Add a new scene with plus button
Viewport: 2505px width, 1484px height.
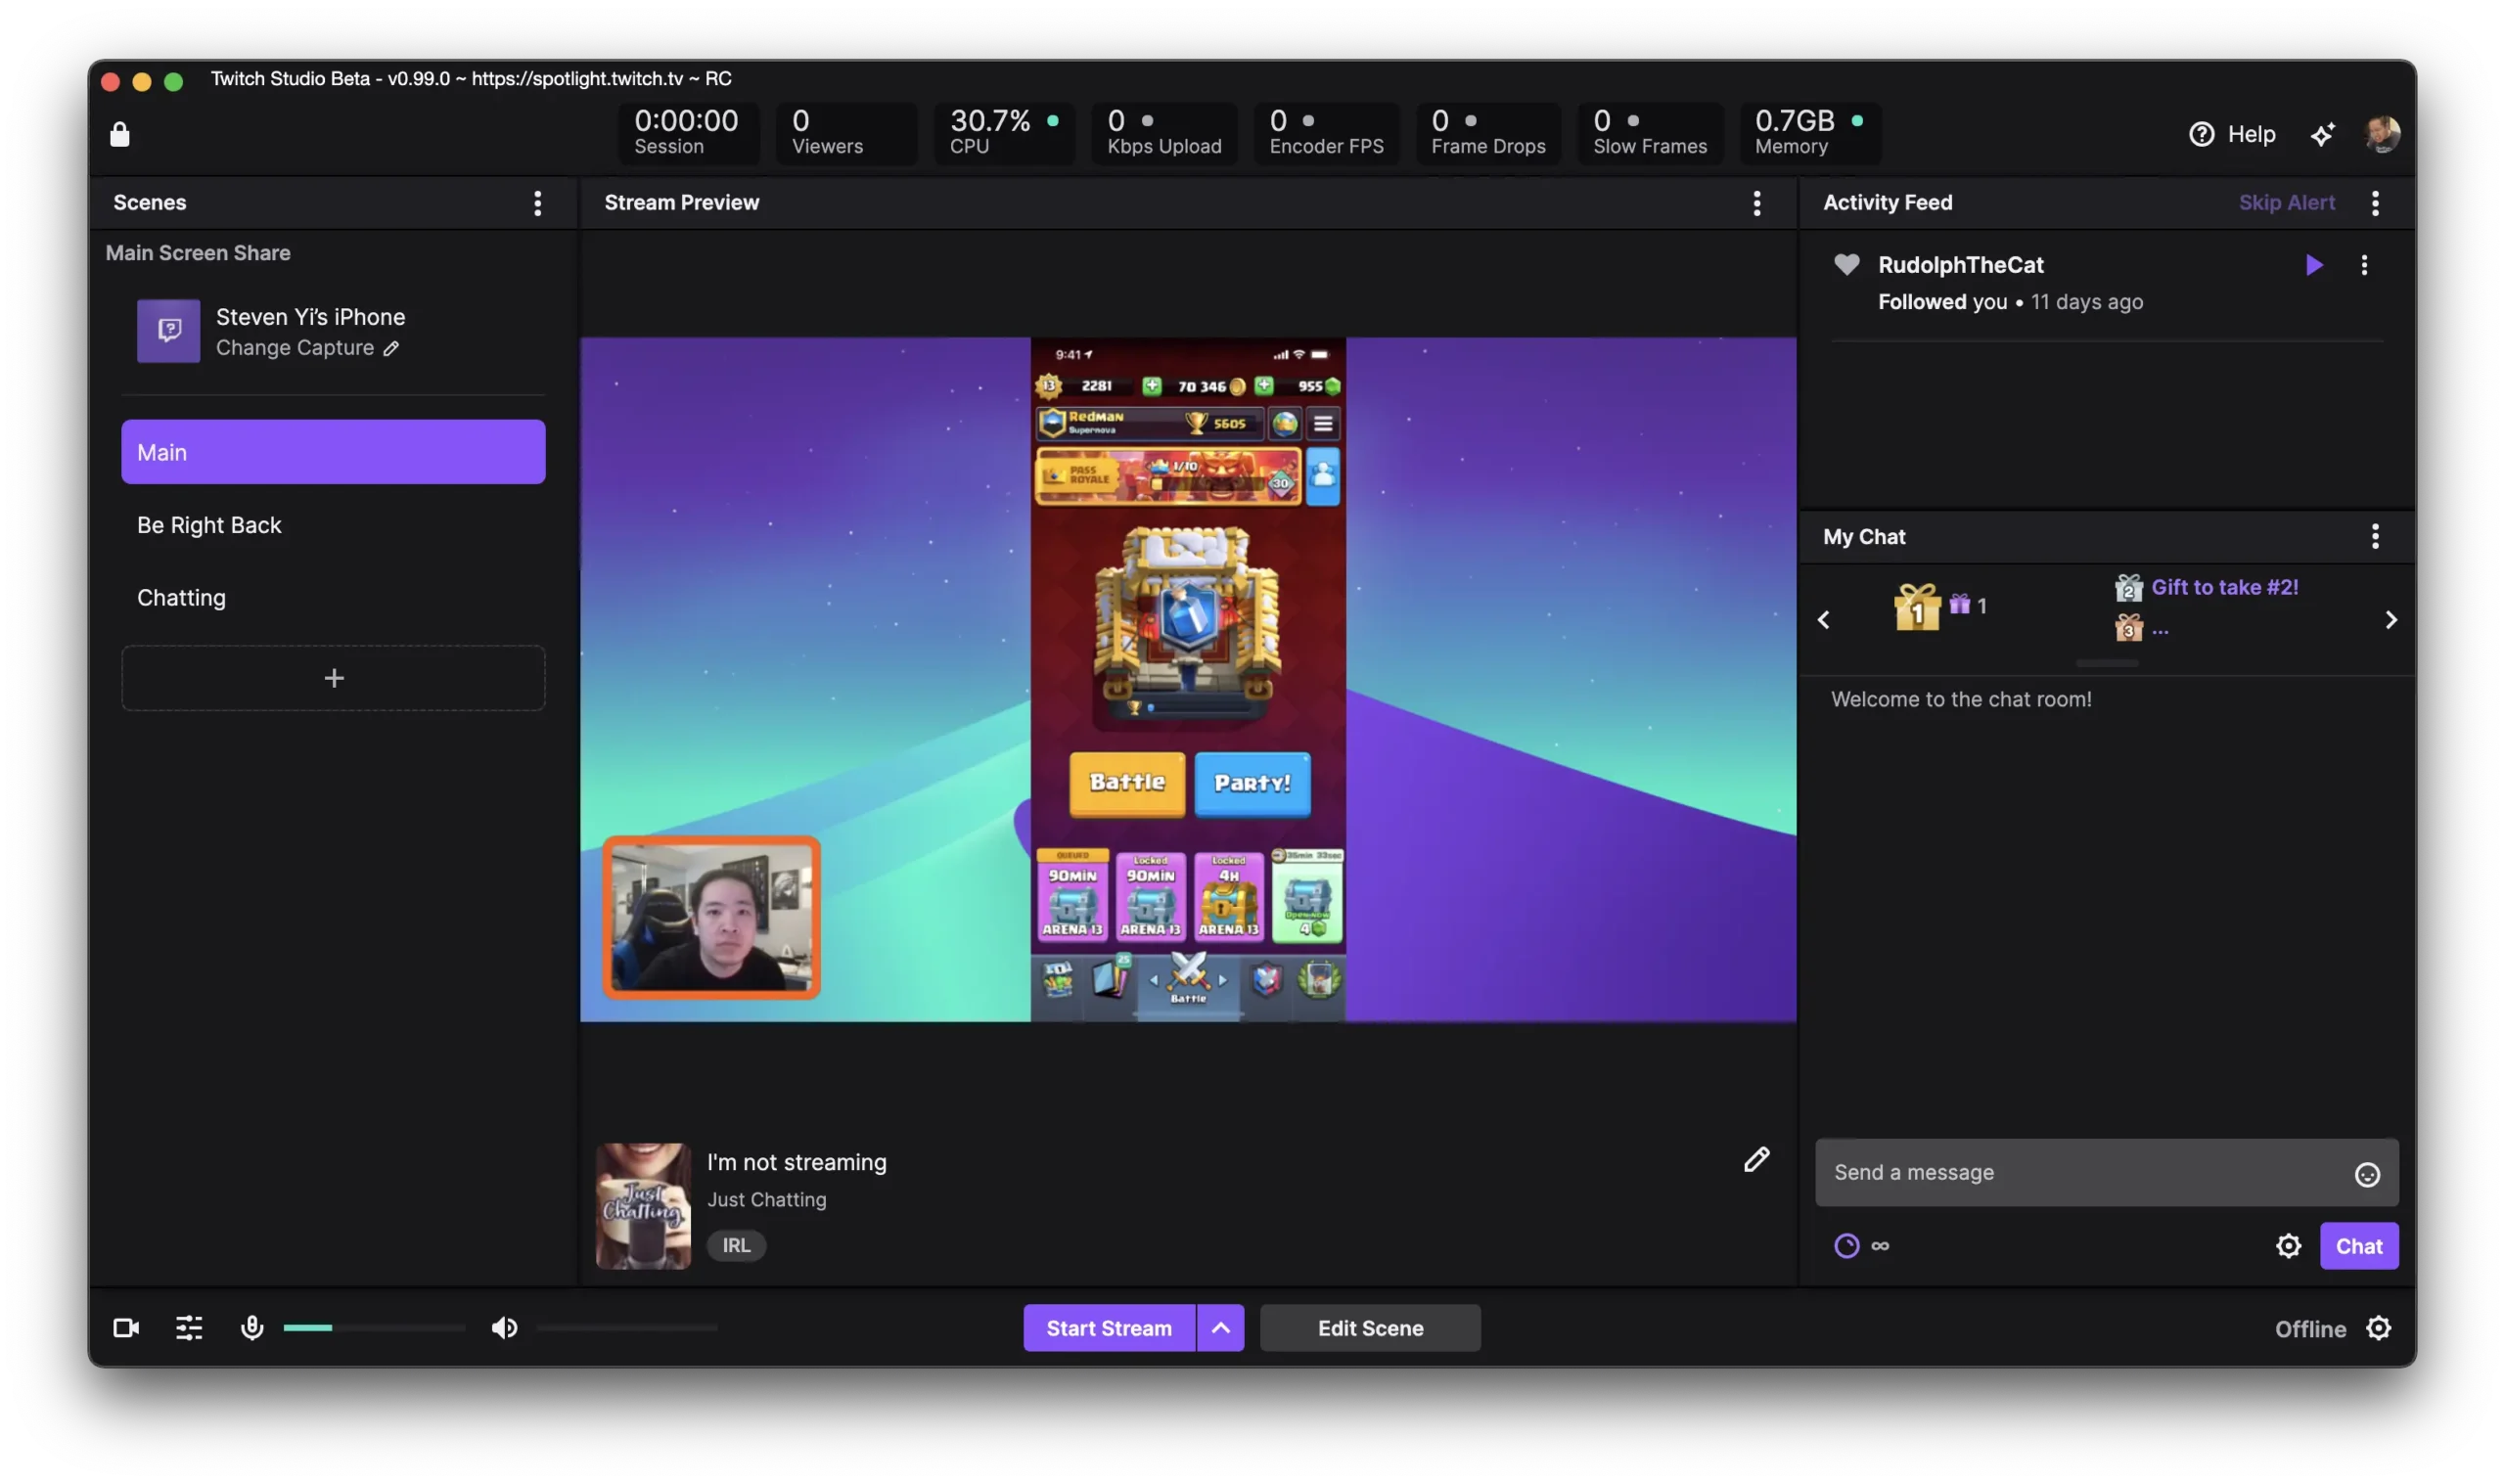point(333,678)
